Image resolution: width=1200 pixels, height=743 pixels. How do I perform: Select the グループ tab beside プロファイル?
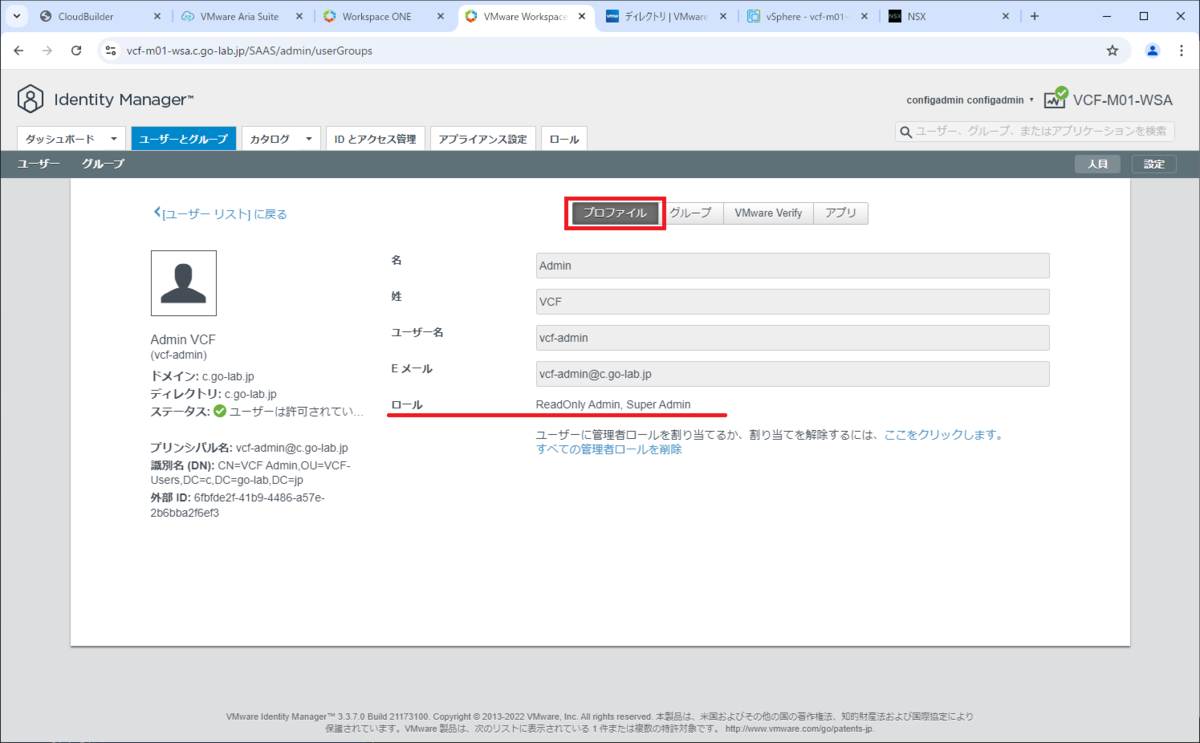point(690,213)
